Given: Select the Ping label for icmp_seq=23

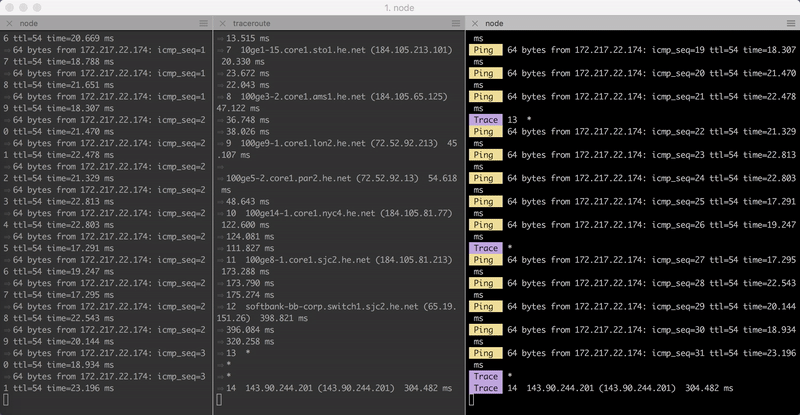Looking at the screenshot, I should 486,155.
